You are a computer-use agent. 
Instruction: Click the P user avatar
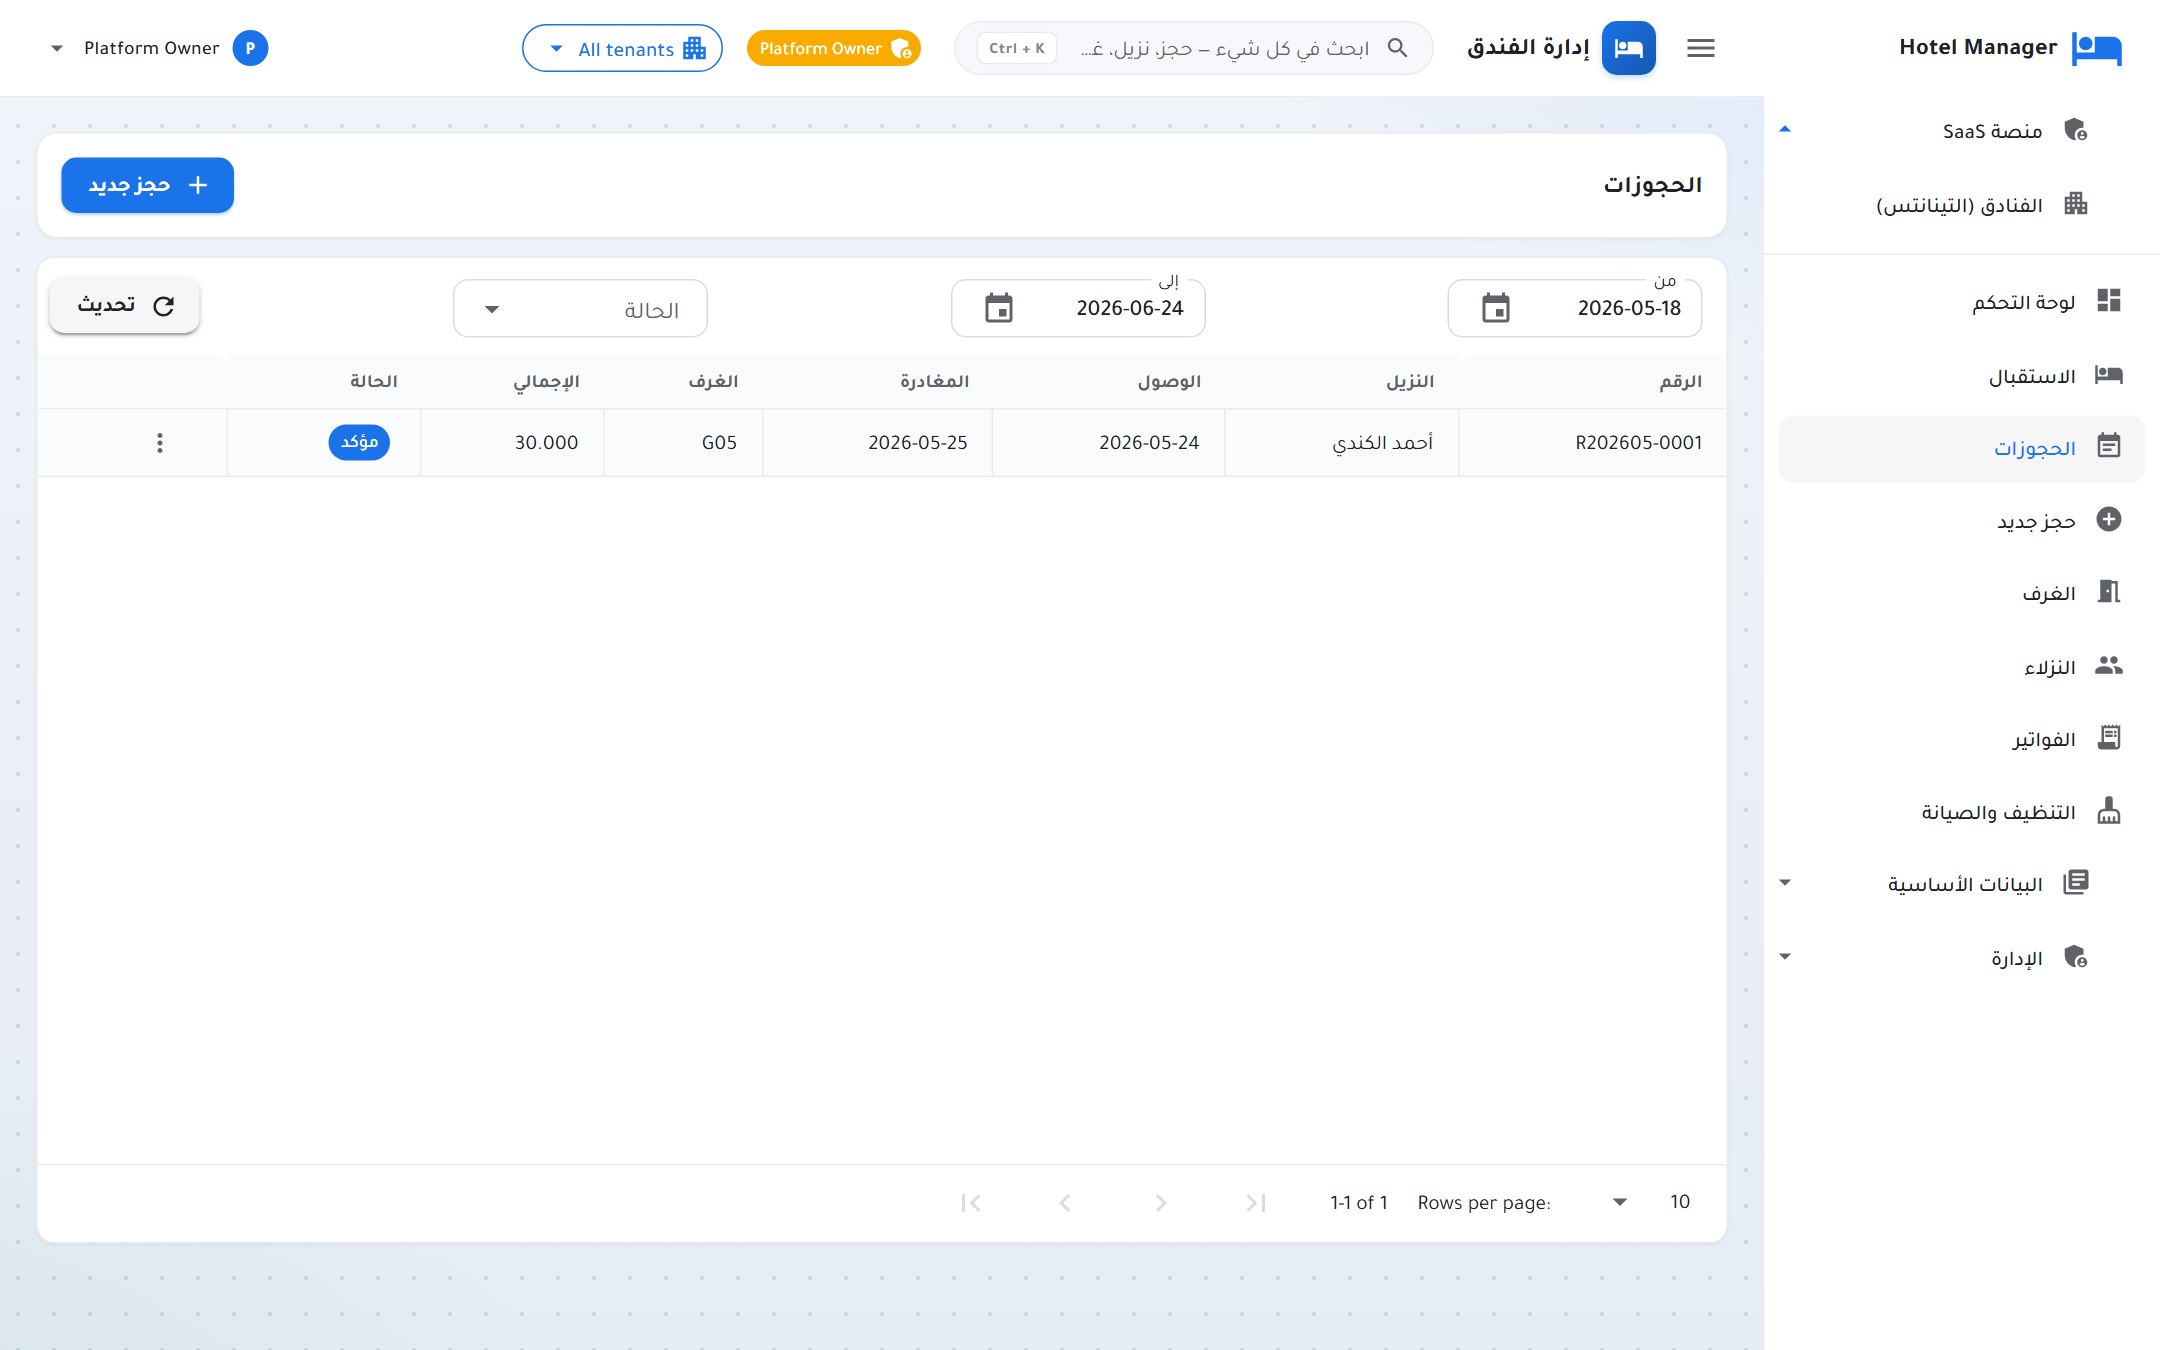(250, 48)
